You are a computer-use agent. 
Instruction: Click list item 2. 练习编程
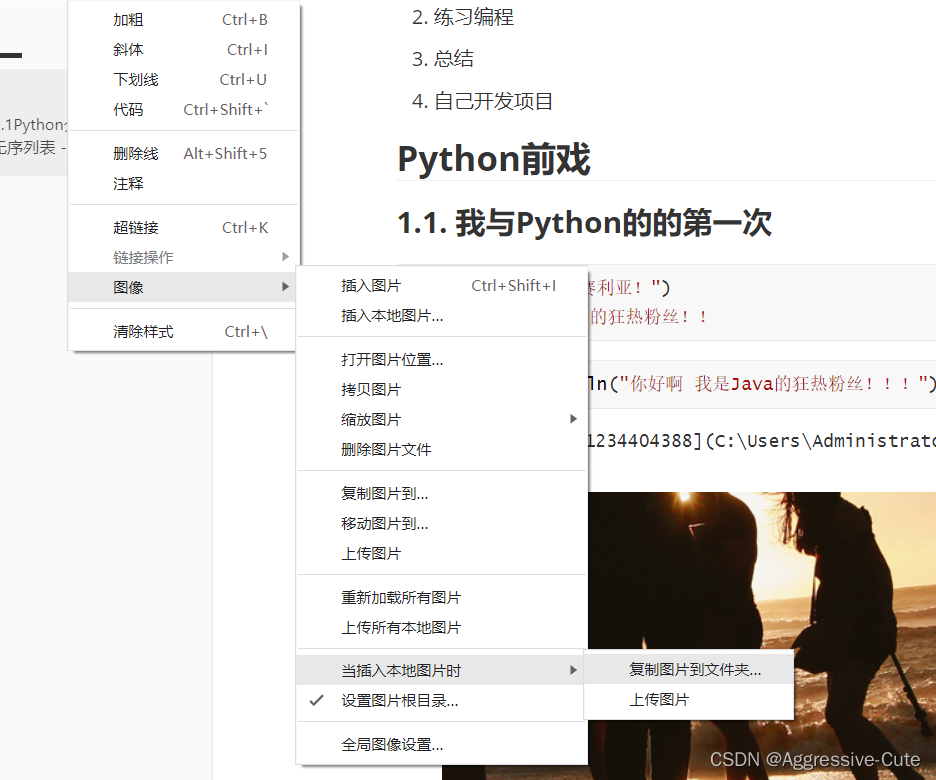click(463, 17)
